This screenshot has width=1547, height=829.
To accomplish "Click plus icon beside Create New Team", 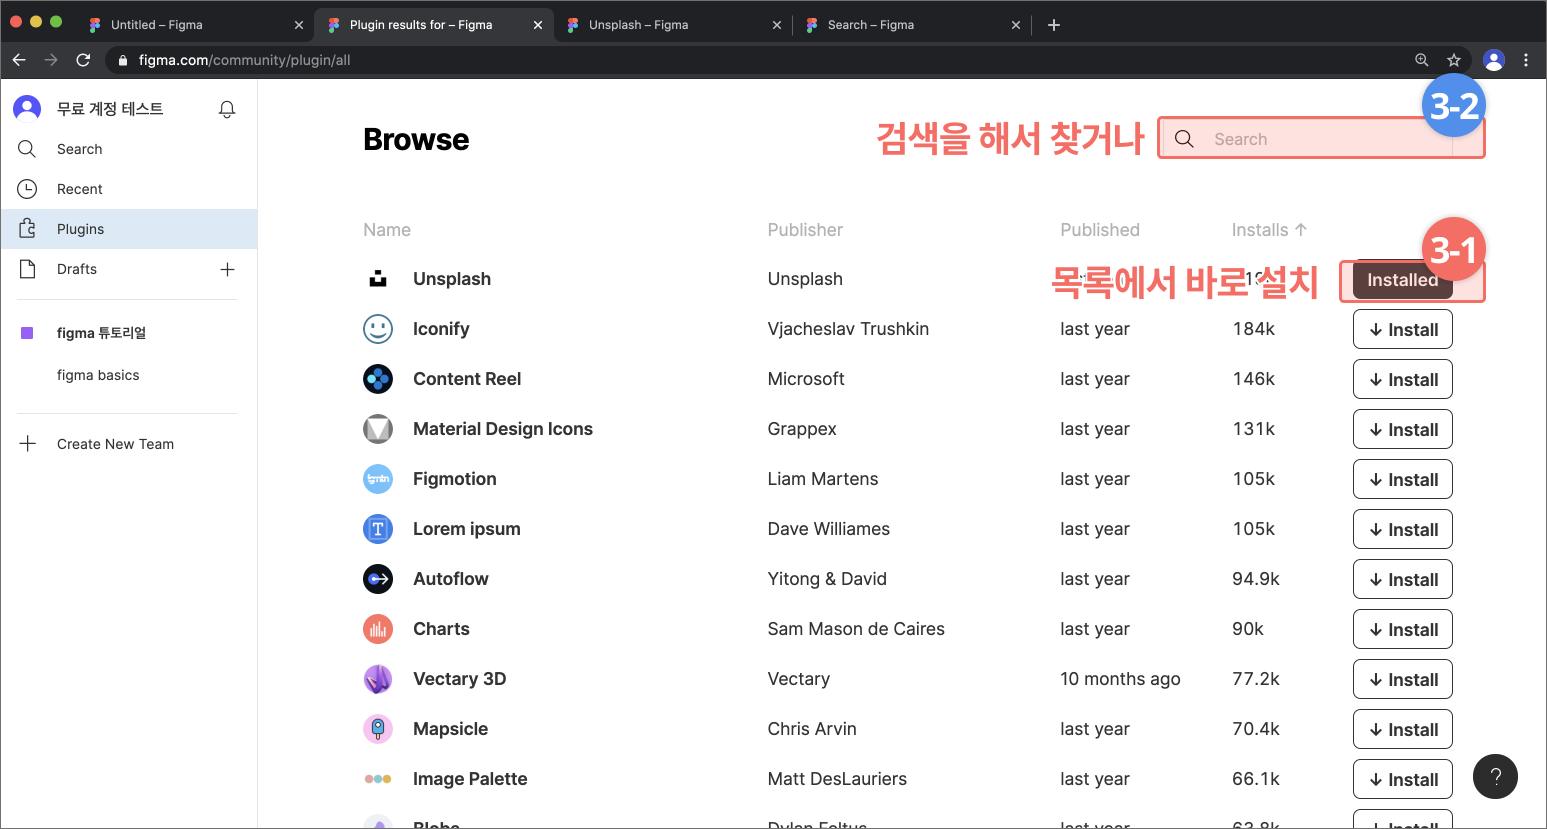I will (28, 443).
